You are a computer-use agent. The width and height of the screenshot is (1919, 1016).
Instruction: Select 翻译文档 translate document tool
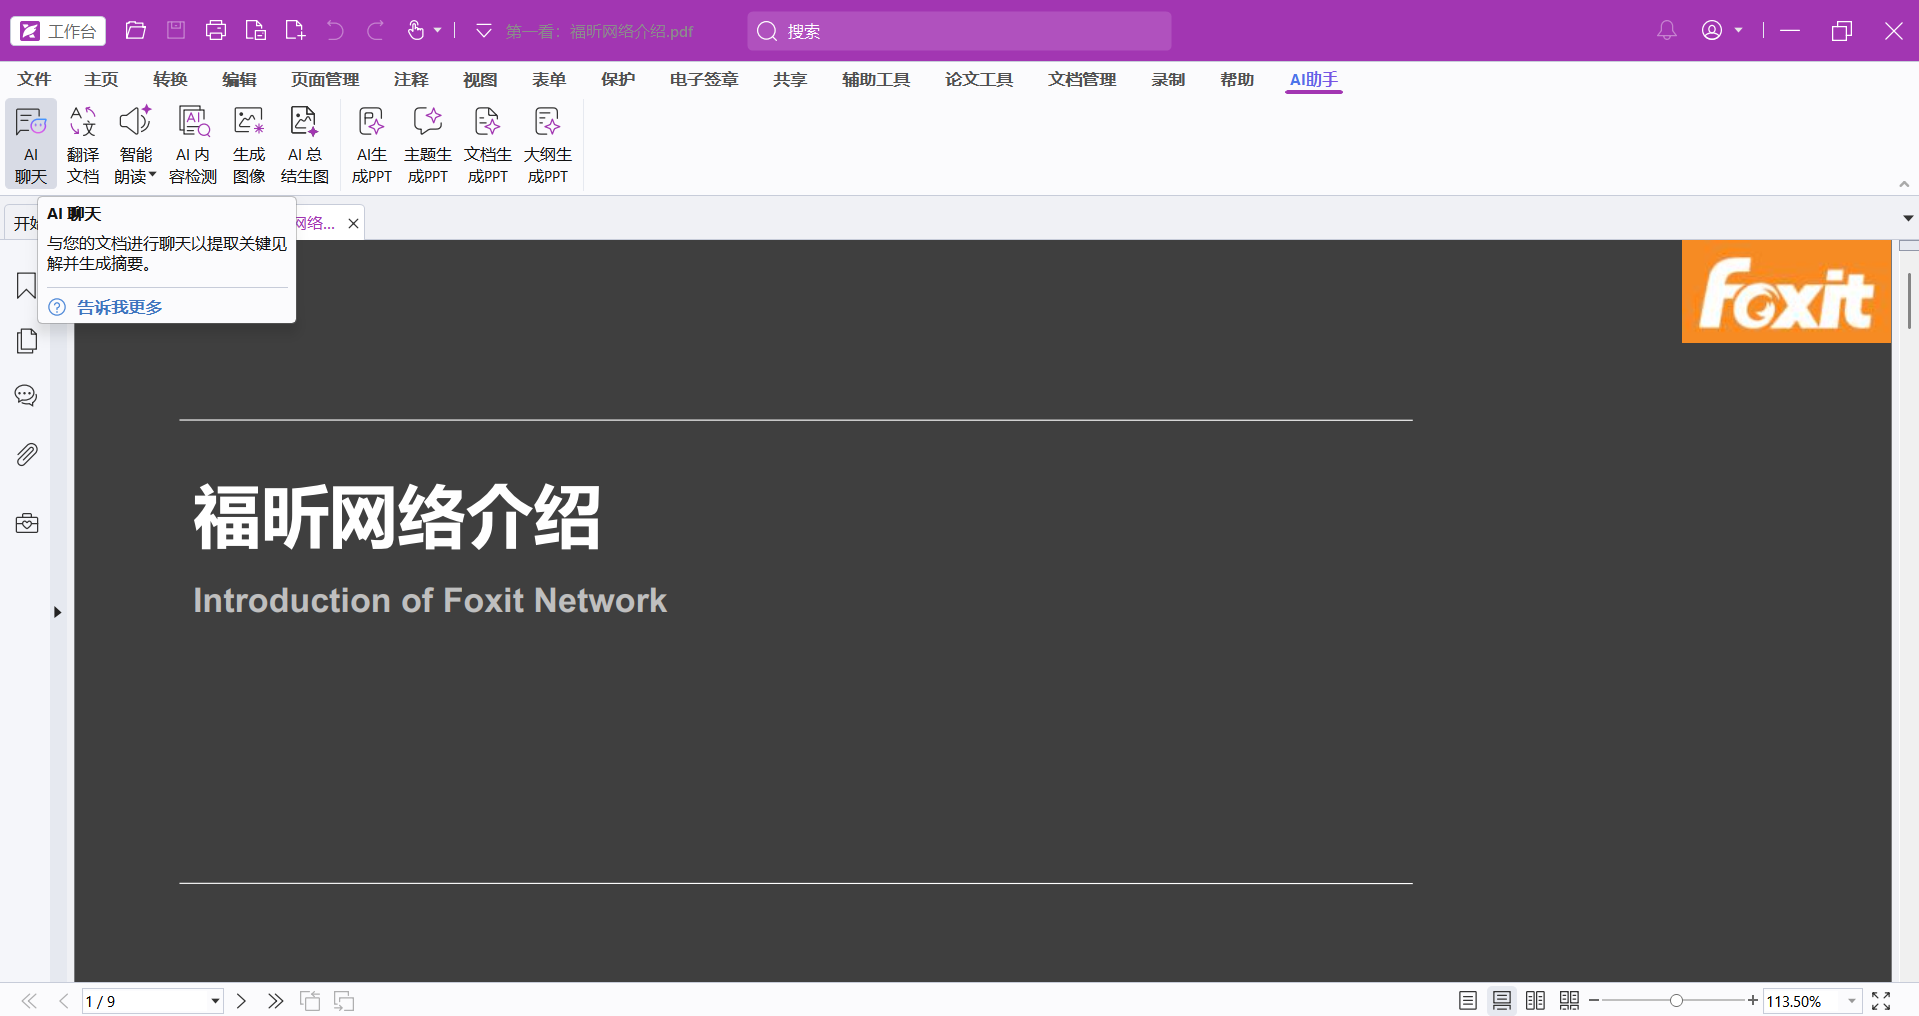click(83, 145)
